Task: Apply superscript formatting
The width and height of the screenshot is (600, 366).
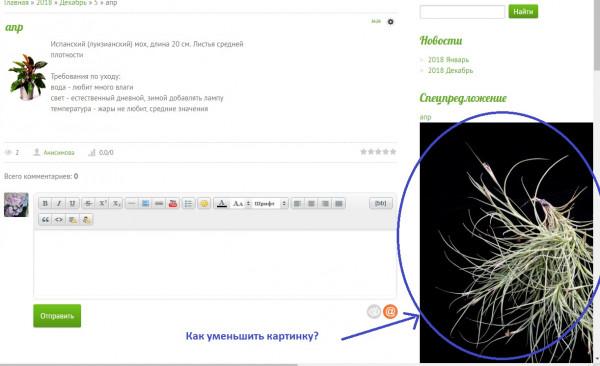Action: 103,203
